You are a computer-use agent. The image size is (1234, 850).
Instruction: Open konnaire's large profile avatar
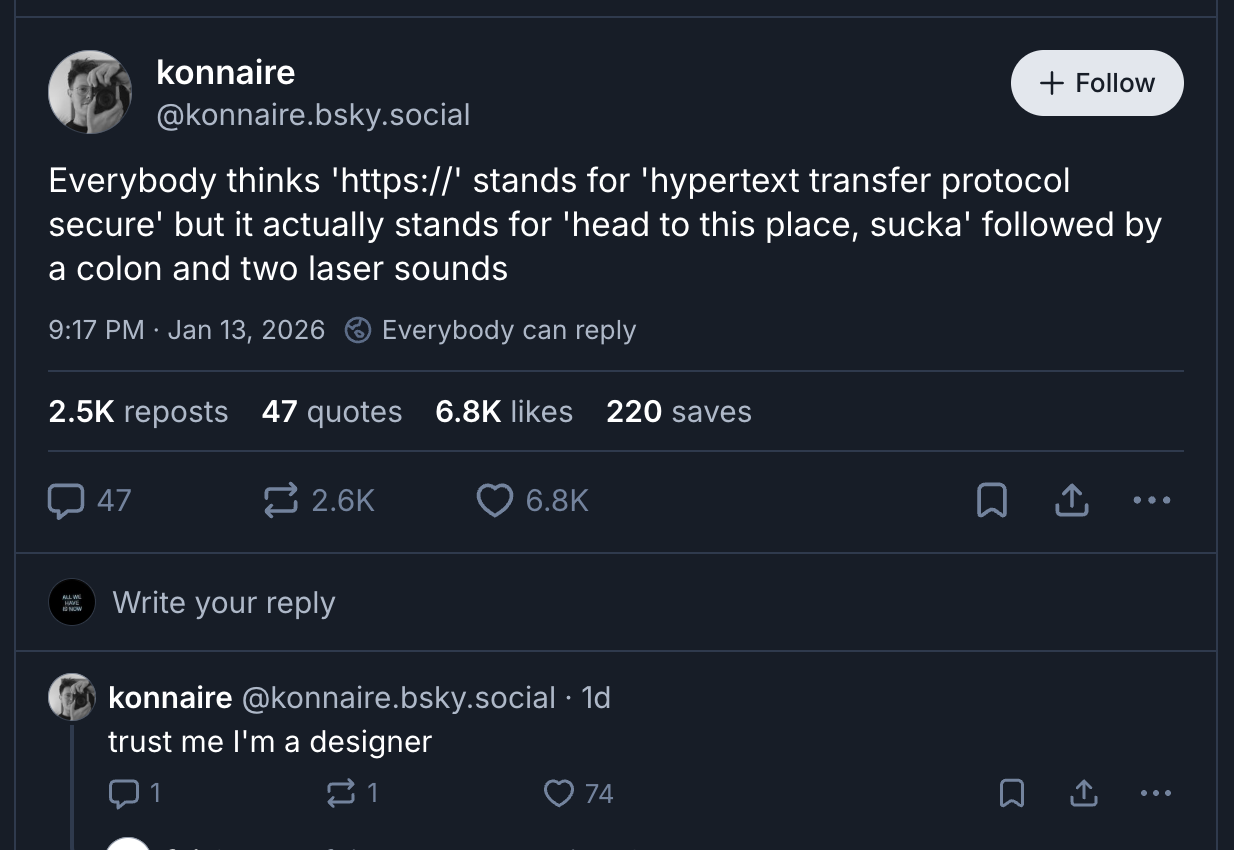point(90,92)
